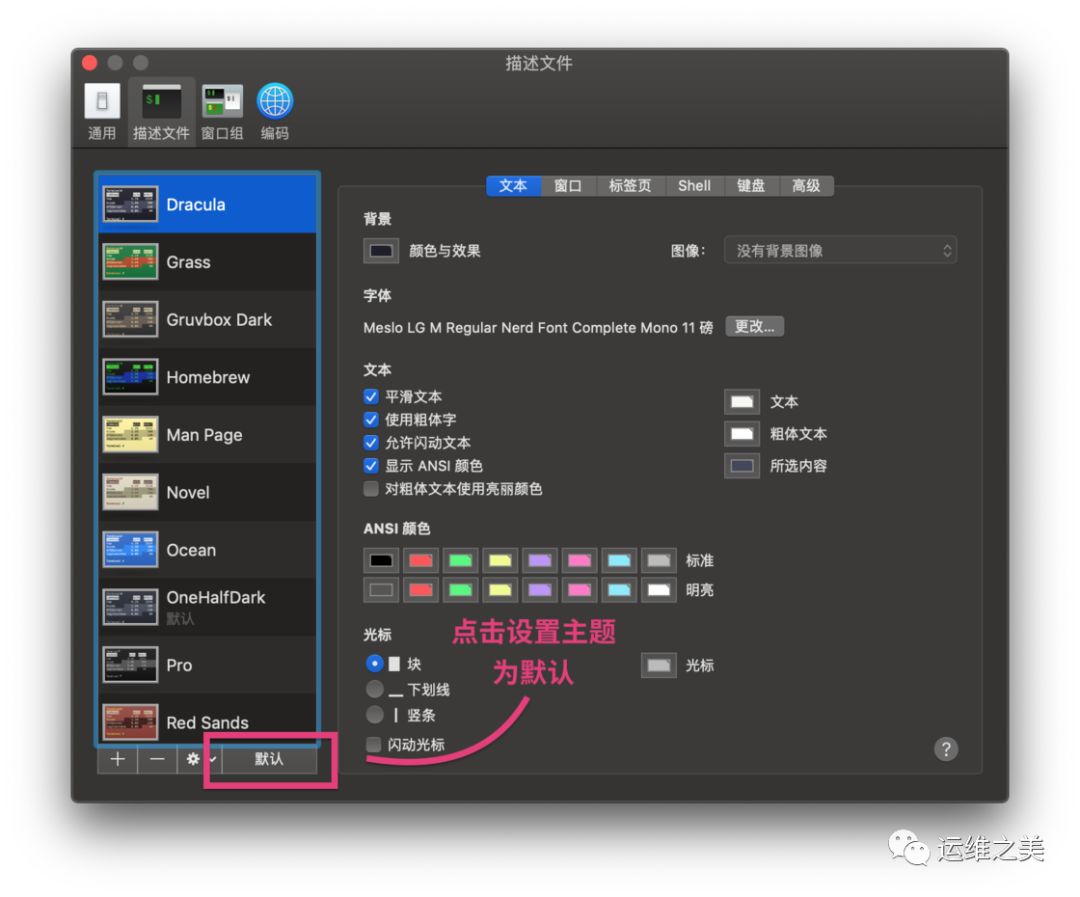Open the 标签页 tab
This screenshot has height=897, width=1080.
click(x=630, y=186)
